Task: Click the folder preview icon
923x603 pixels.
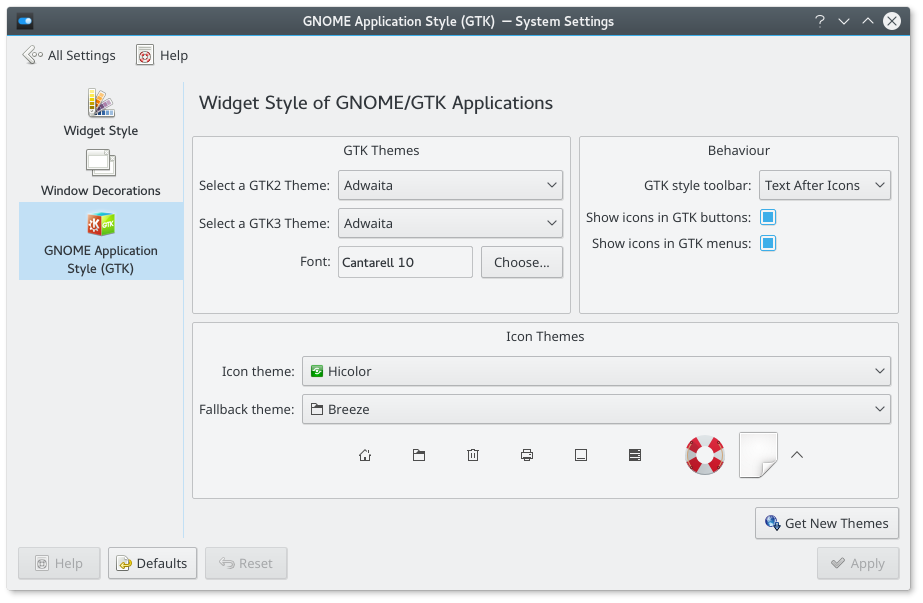Action: [419, 455]
